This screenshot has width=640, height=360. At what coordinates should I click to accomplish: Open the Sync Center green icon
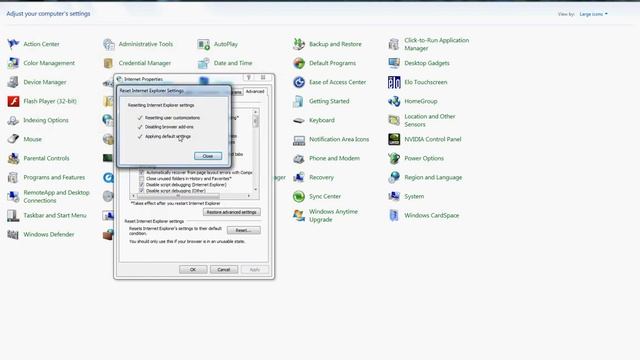click(299, 196)
